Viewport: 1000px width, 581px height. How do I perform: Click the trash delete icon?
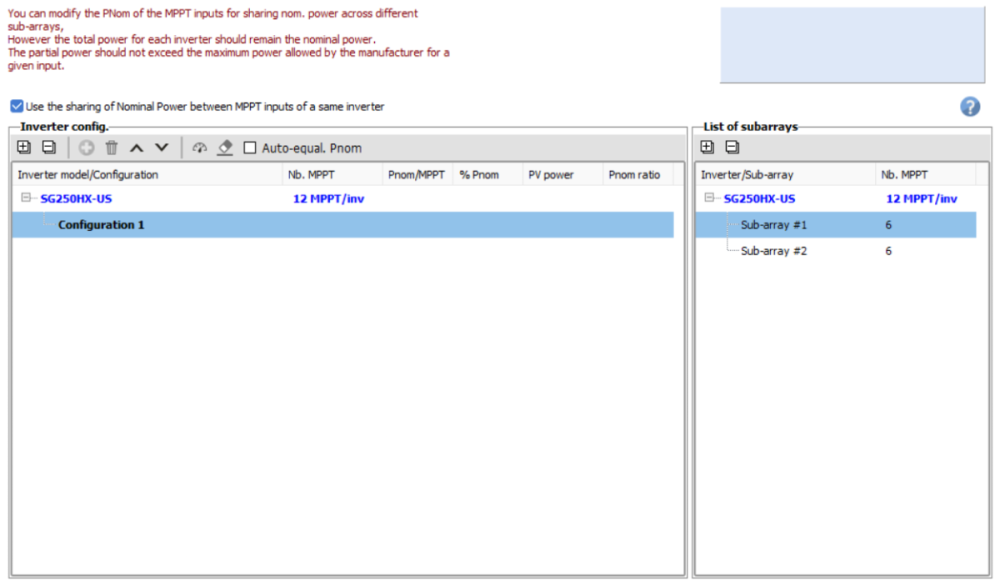pyautogui.click(x=111, y=148)
